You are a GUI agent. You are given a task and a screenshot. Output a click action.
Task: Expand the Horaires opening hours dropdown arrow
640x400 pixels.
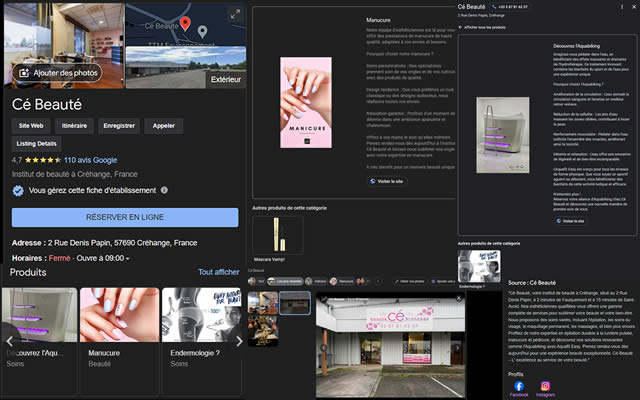pos(127,258)
